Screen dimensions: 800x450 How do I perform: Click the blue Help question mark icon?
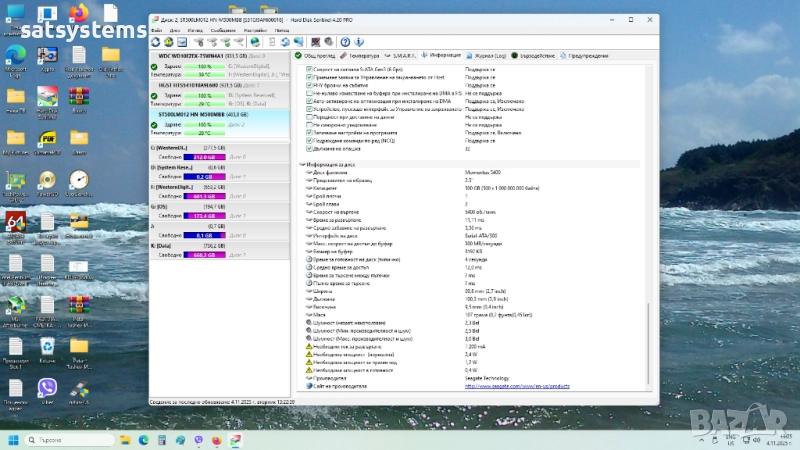(x=345, y=41)
